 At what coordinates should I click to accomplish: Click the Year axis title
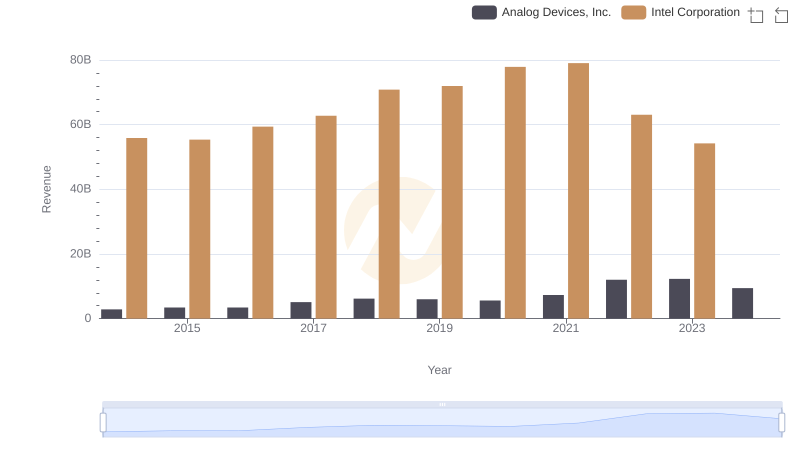point(439,370)
